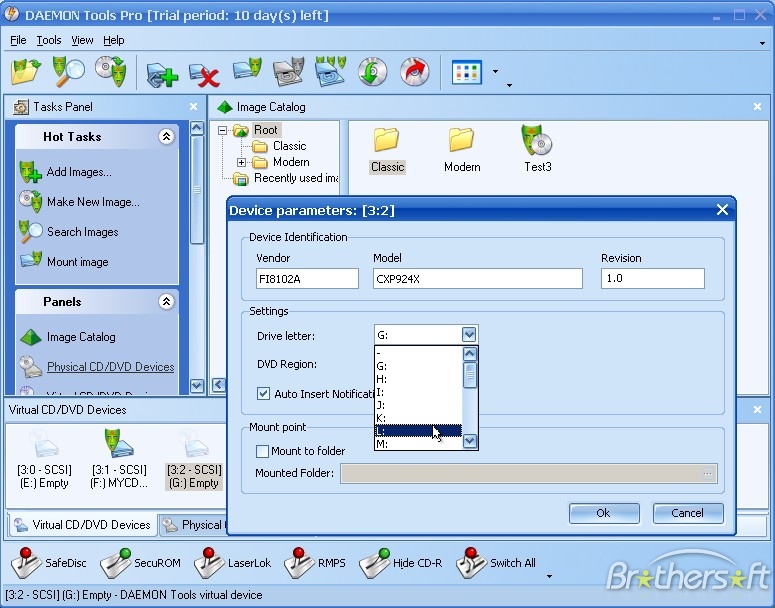Click Make New Image in Hot Tasks
Viewport: 775px width, 608px height.
[x=79, y=202]
